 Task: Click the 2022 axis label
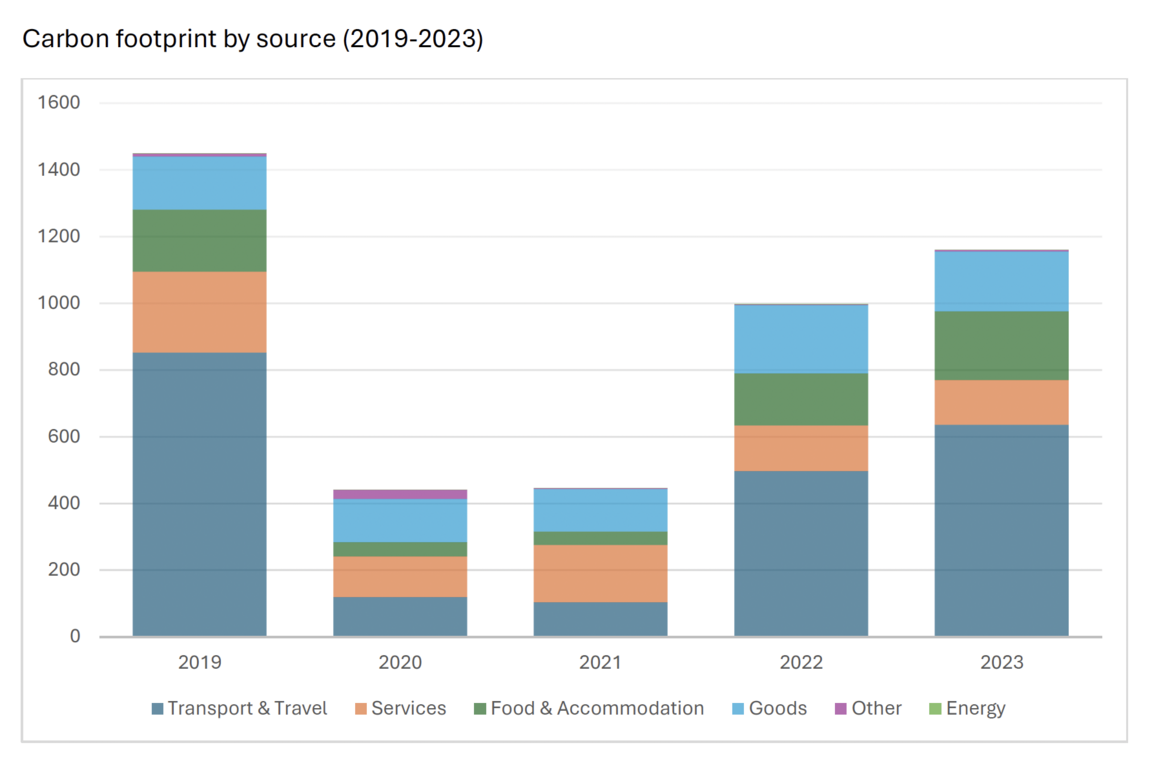[x=802, y=662]
